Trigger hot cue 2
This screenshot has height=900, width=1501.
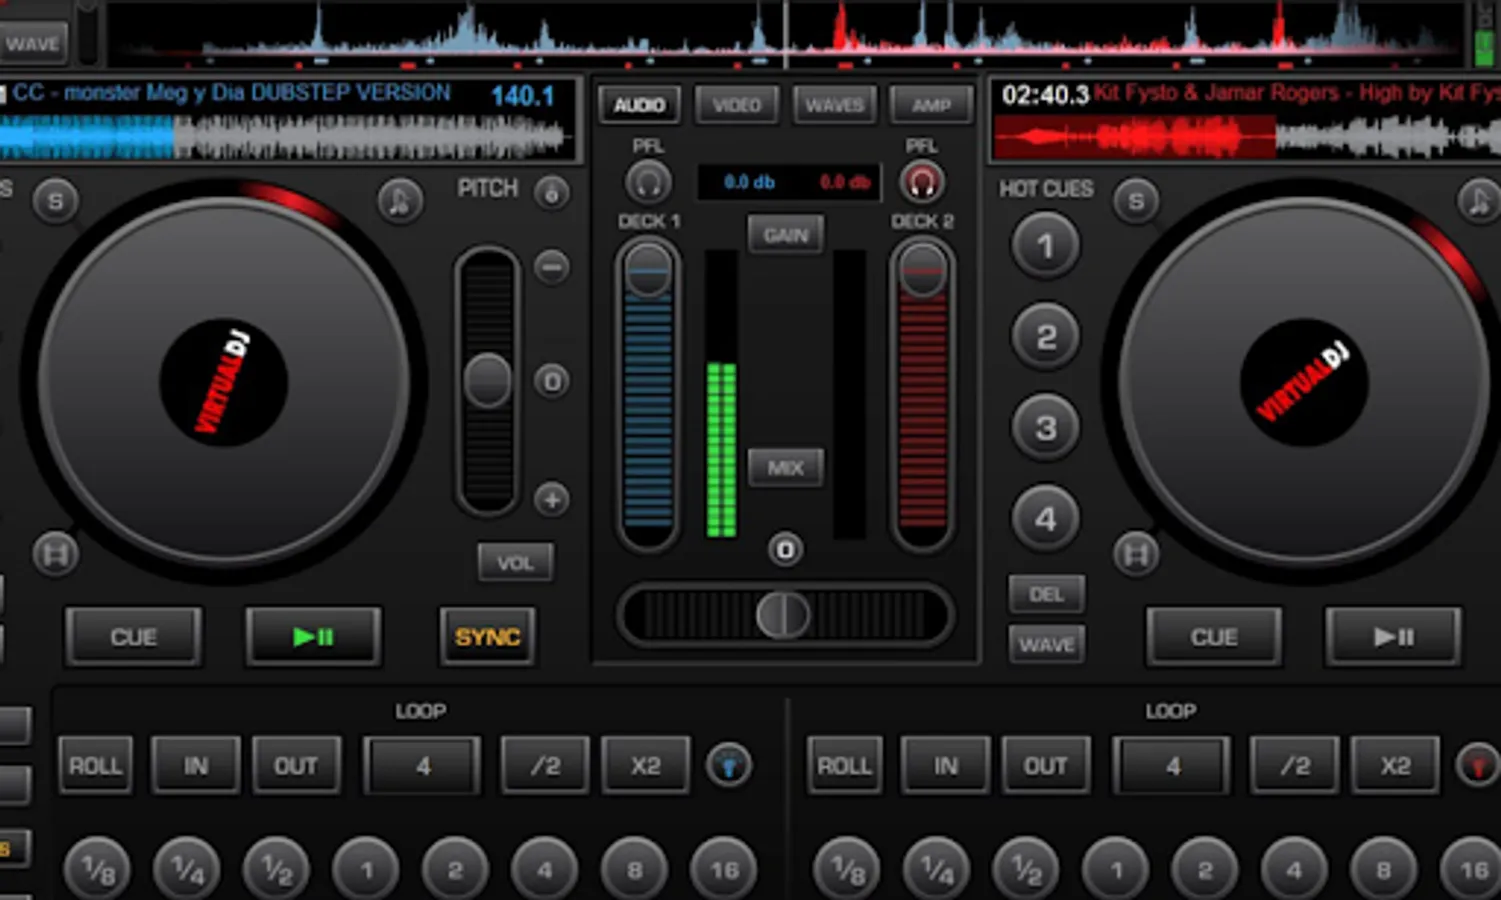[x=1045, y=337]
